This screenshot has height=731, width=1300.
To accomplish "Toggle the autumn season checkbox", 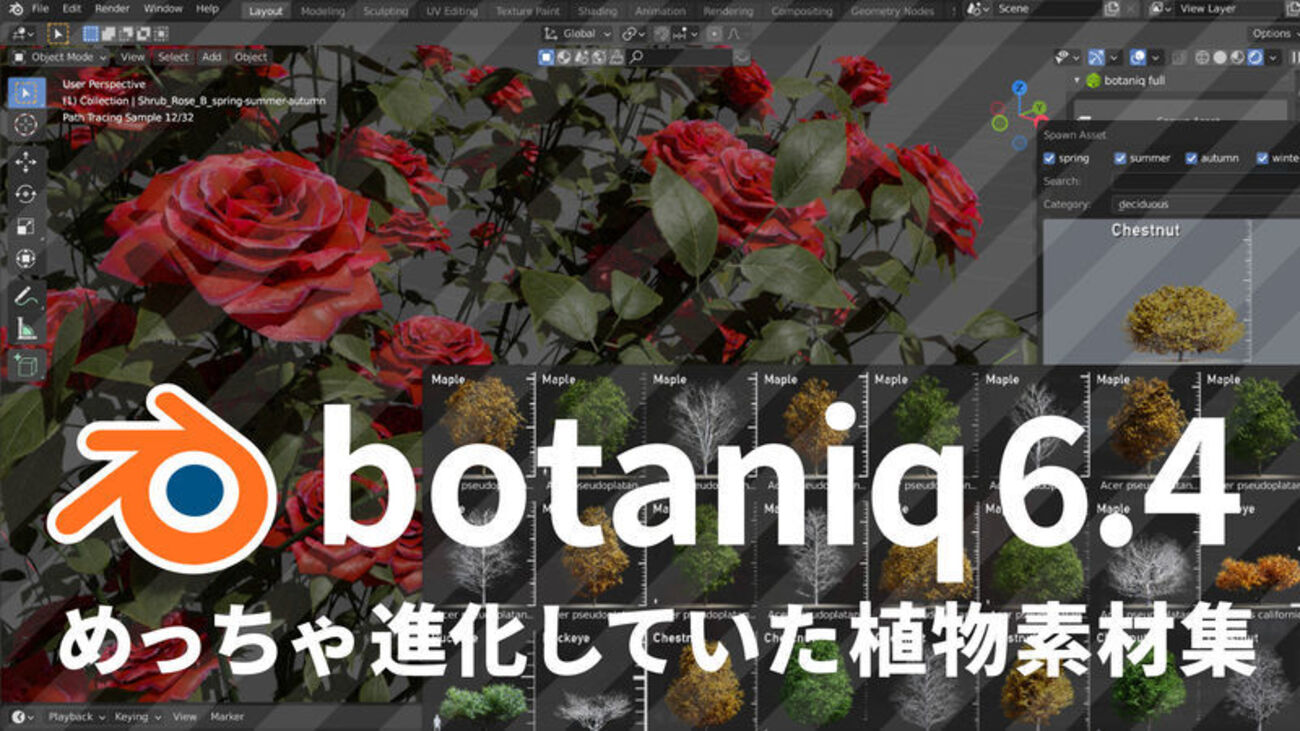I will coord(1192,158).
